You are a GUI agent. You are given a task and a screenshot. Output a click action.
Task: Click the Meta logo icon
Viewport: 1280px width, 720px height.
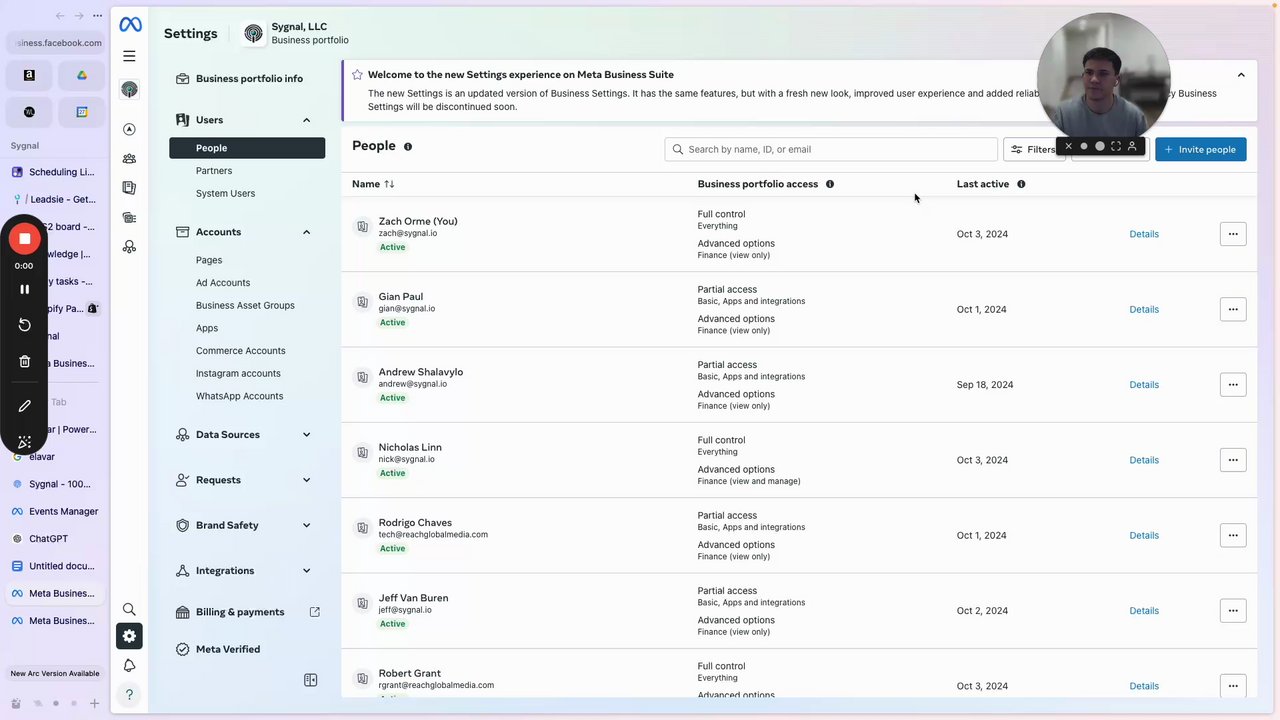pos(130,25)
